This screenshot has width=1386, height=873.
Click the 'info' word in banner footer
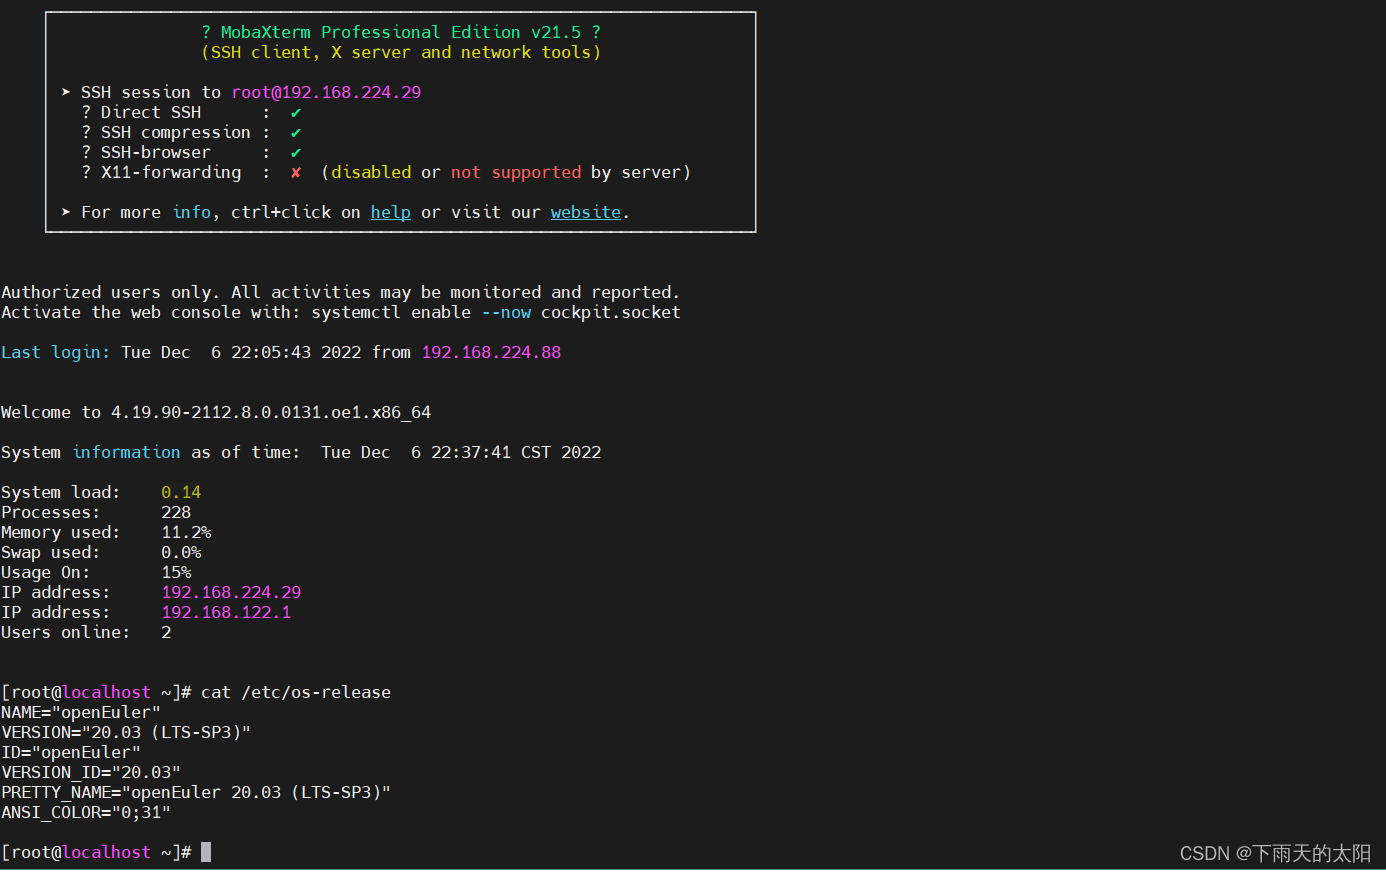pyautogui.click(x=191, y=212)
